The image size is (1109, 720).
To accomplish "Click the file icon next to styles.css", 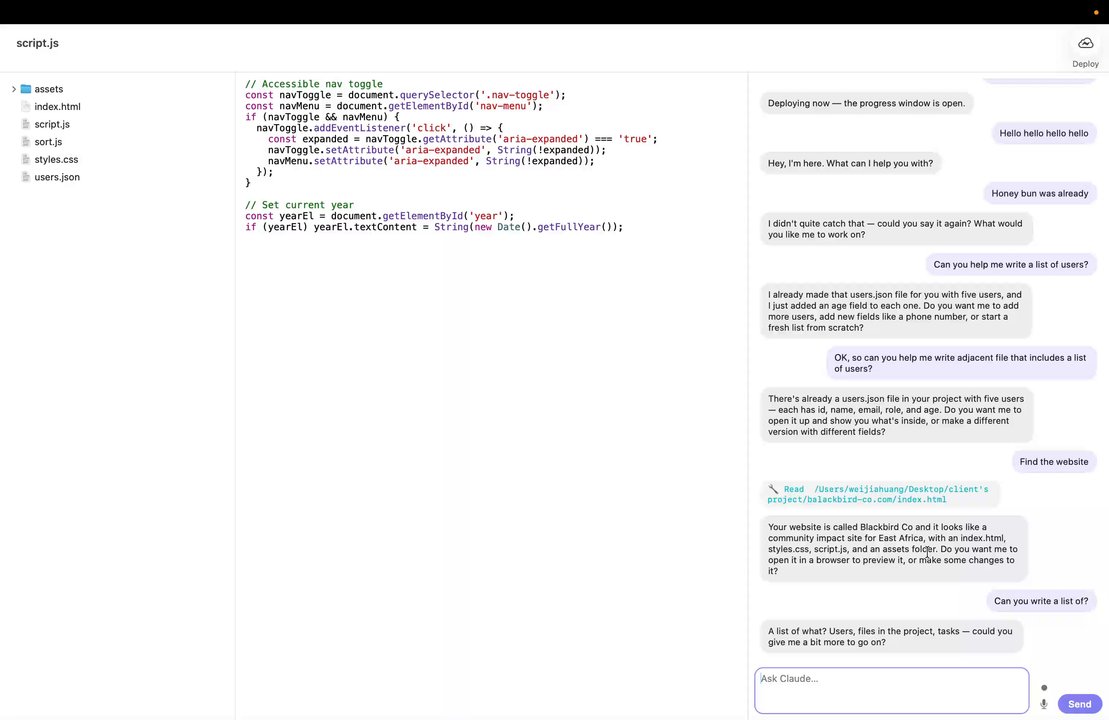I will pyautogui.click(x=26, y=160).
